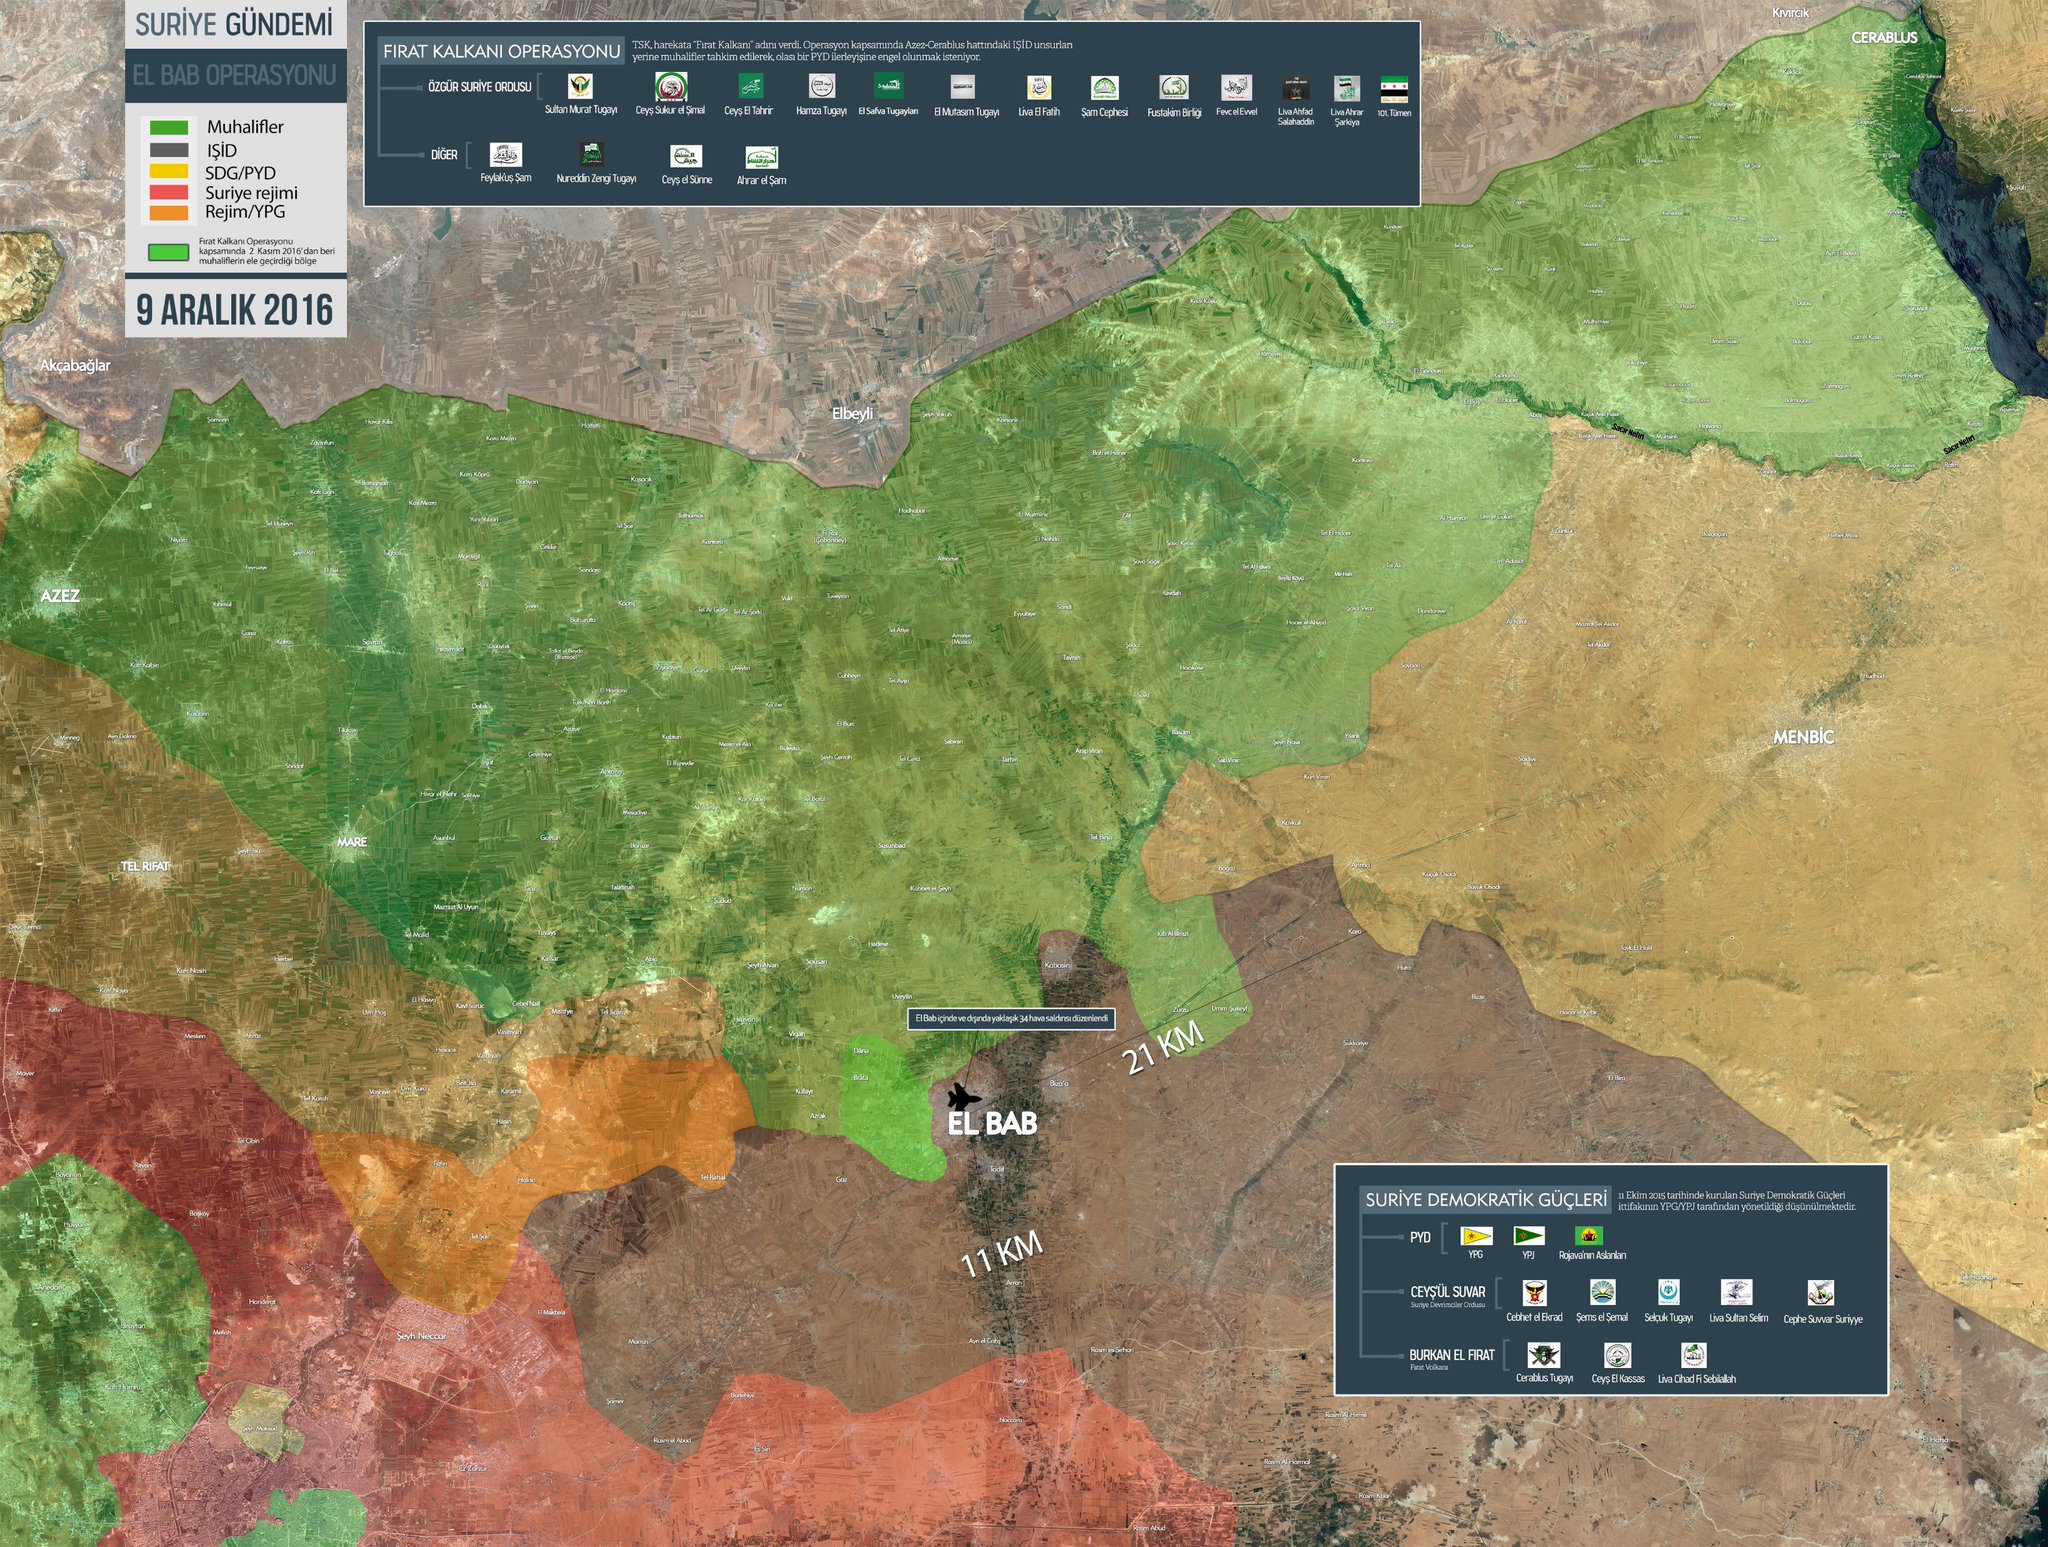Click the Ceyş El Tahrir green emblem

(x=750, y=86)
